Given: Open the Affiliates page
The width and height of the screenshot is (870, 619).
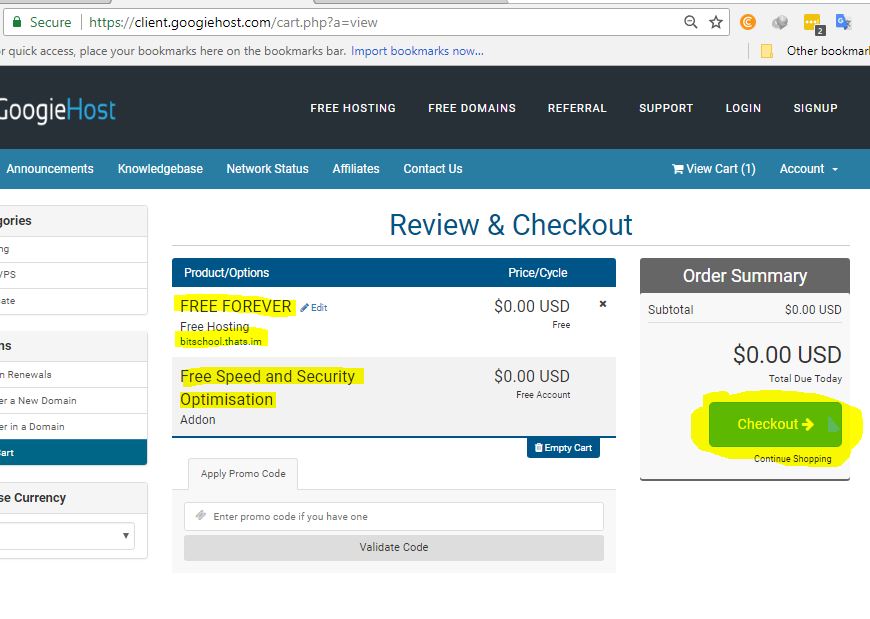Looking at the screenshot, I should click(356, 169).
